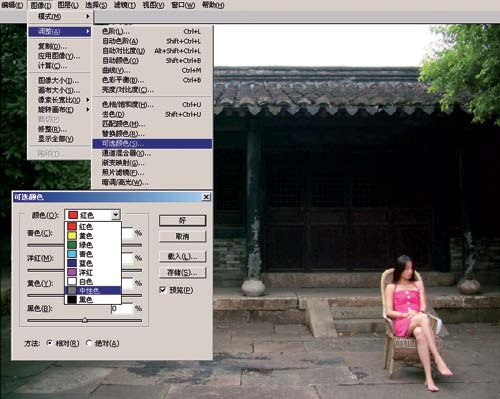Pick 红色 in the color dropdown list
The width and height of the screenshot is (500, 399).
93,227
